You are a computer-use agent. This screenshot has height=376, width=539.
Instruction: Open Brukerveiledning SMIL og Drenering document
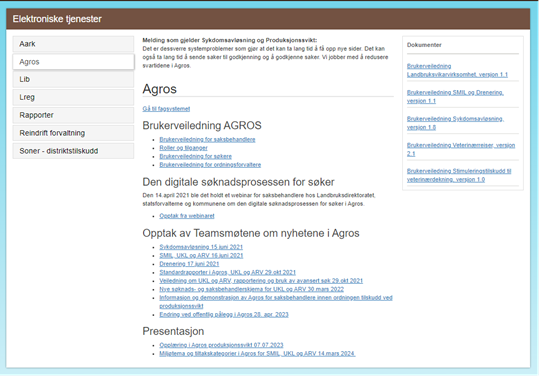[455, 97]
